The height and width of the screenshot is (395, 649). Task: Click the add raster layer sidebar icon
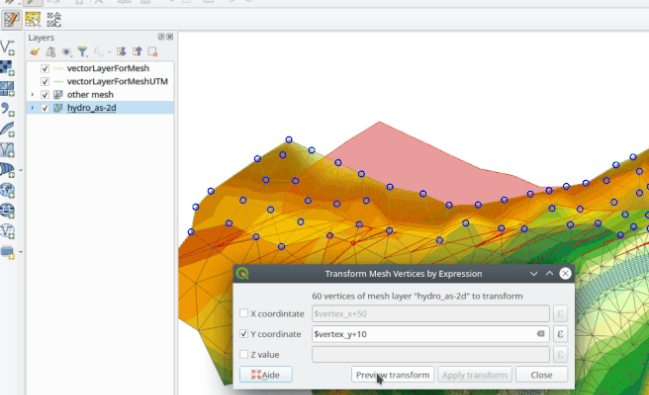(x=7, y=68)
